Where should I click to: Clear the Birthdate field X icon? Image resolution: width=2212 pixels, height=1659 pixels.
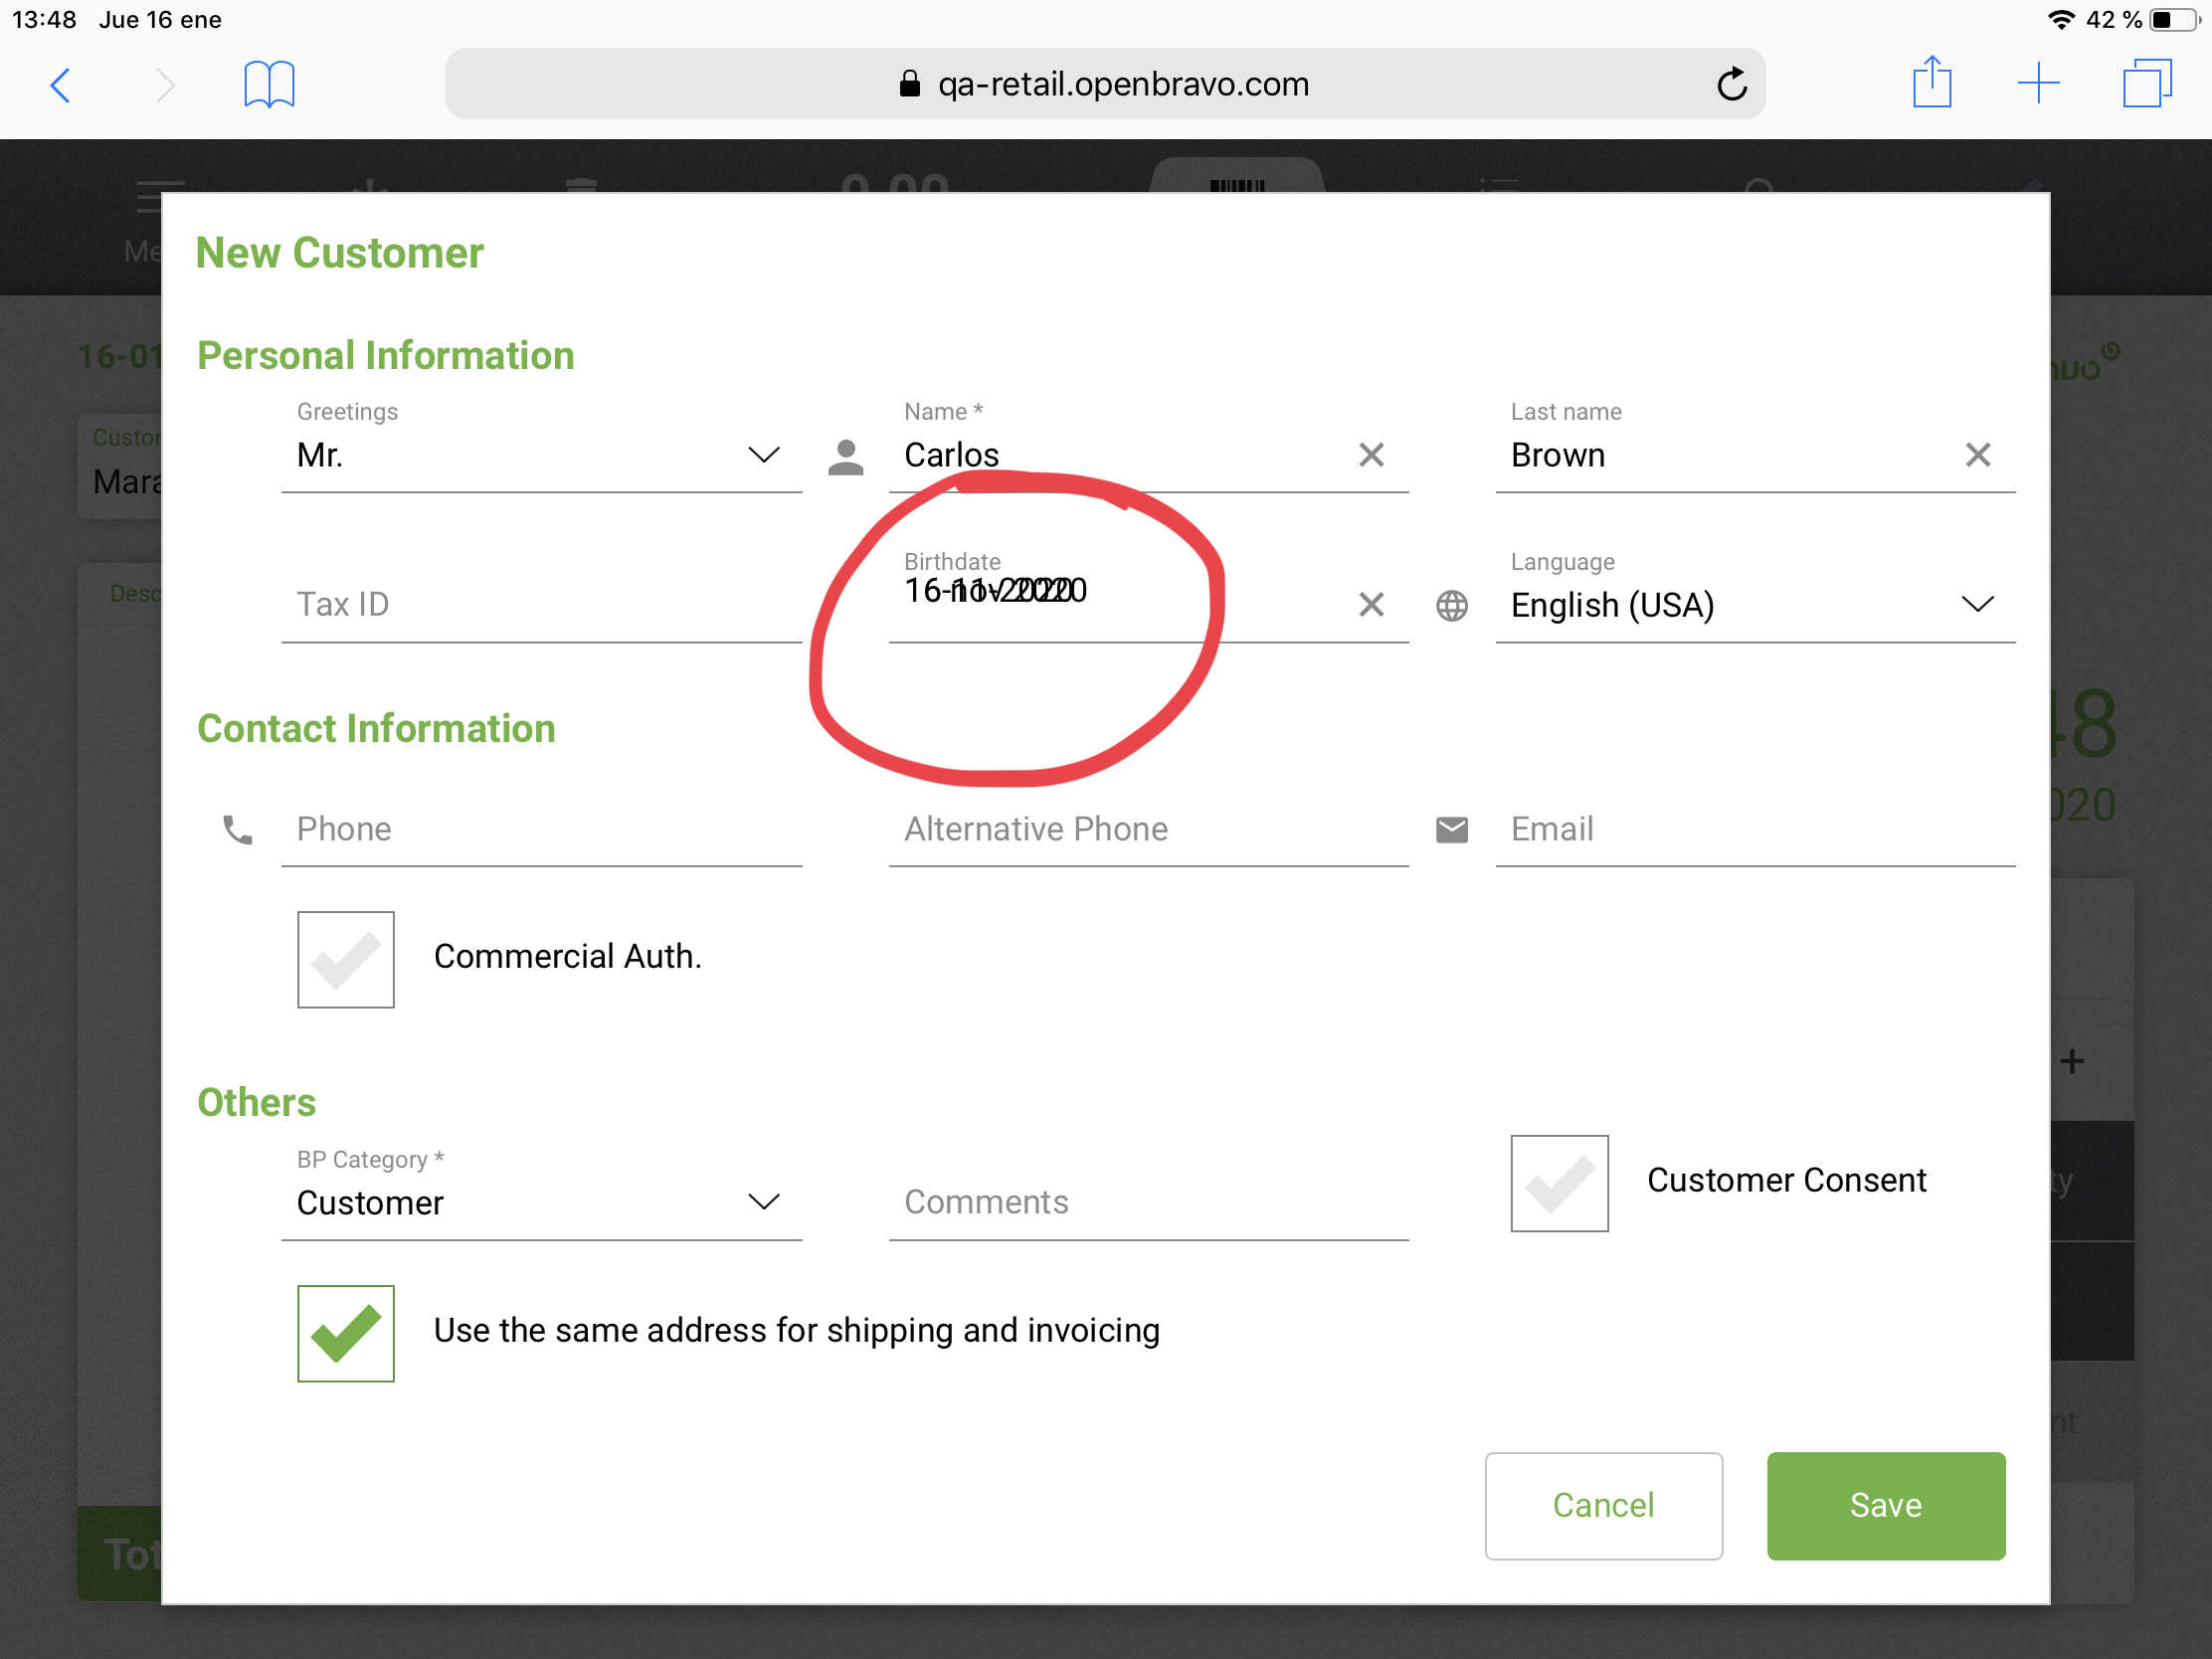coord(1371,604)
